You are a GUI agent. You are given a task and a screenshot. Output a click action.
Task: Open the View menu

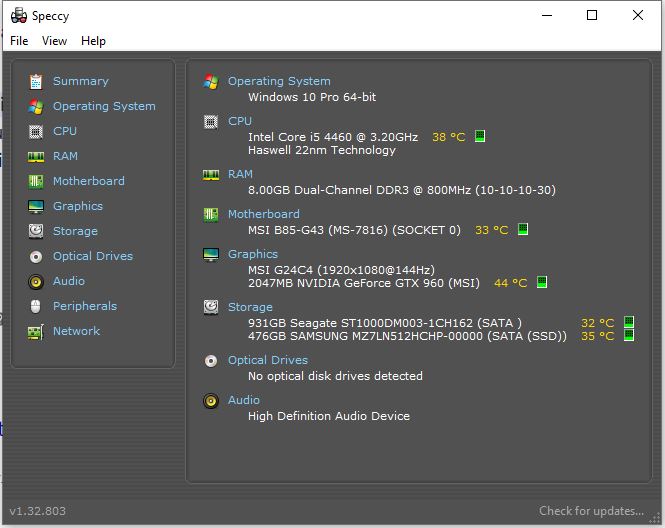54,41
